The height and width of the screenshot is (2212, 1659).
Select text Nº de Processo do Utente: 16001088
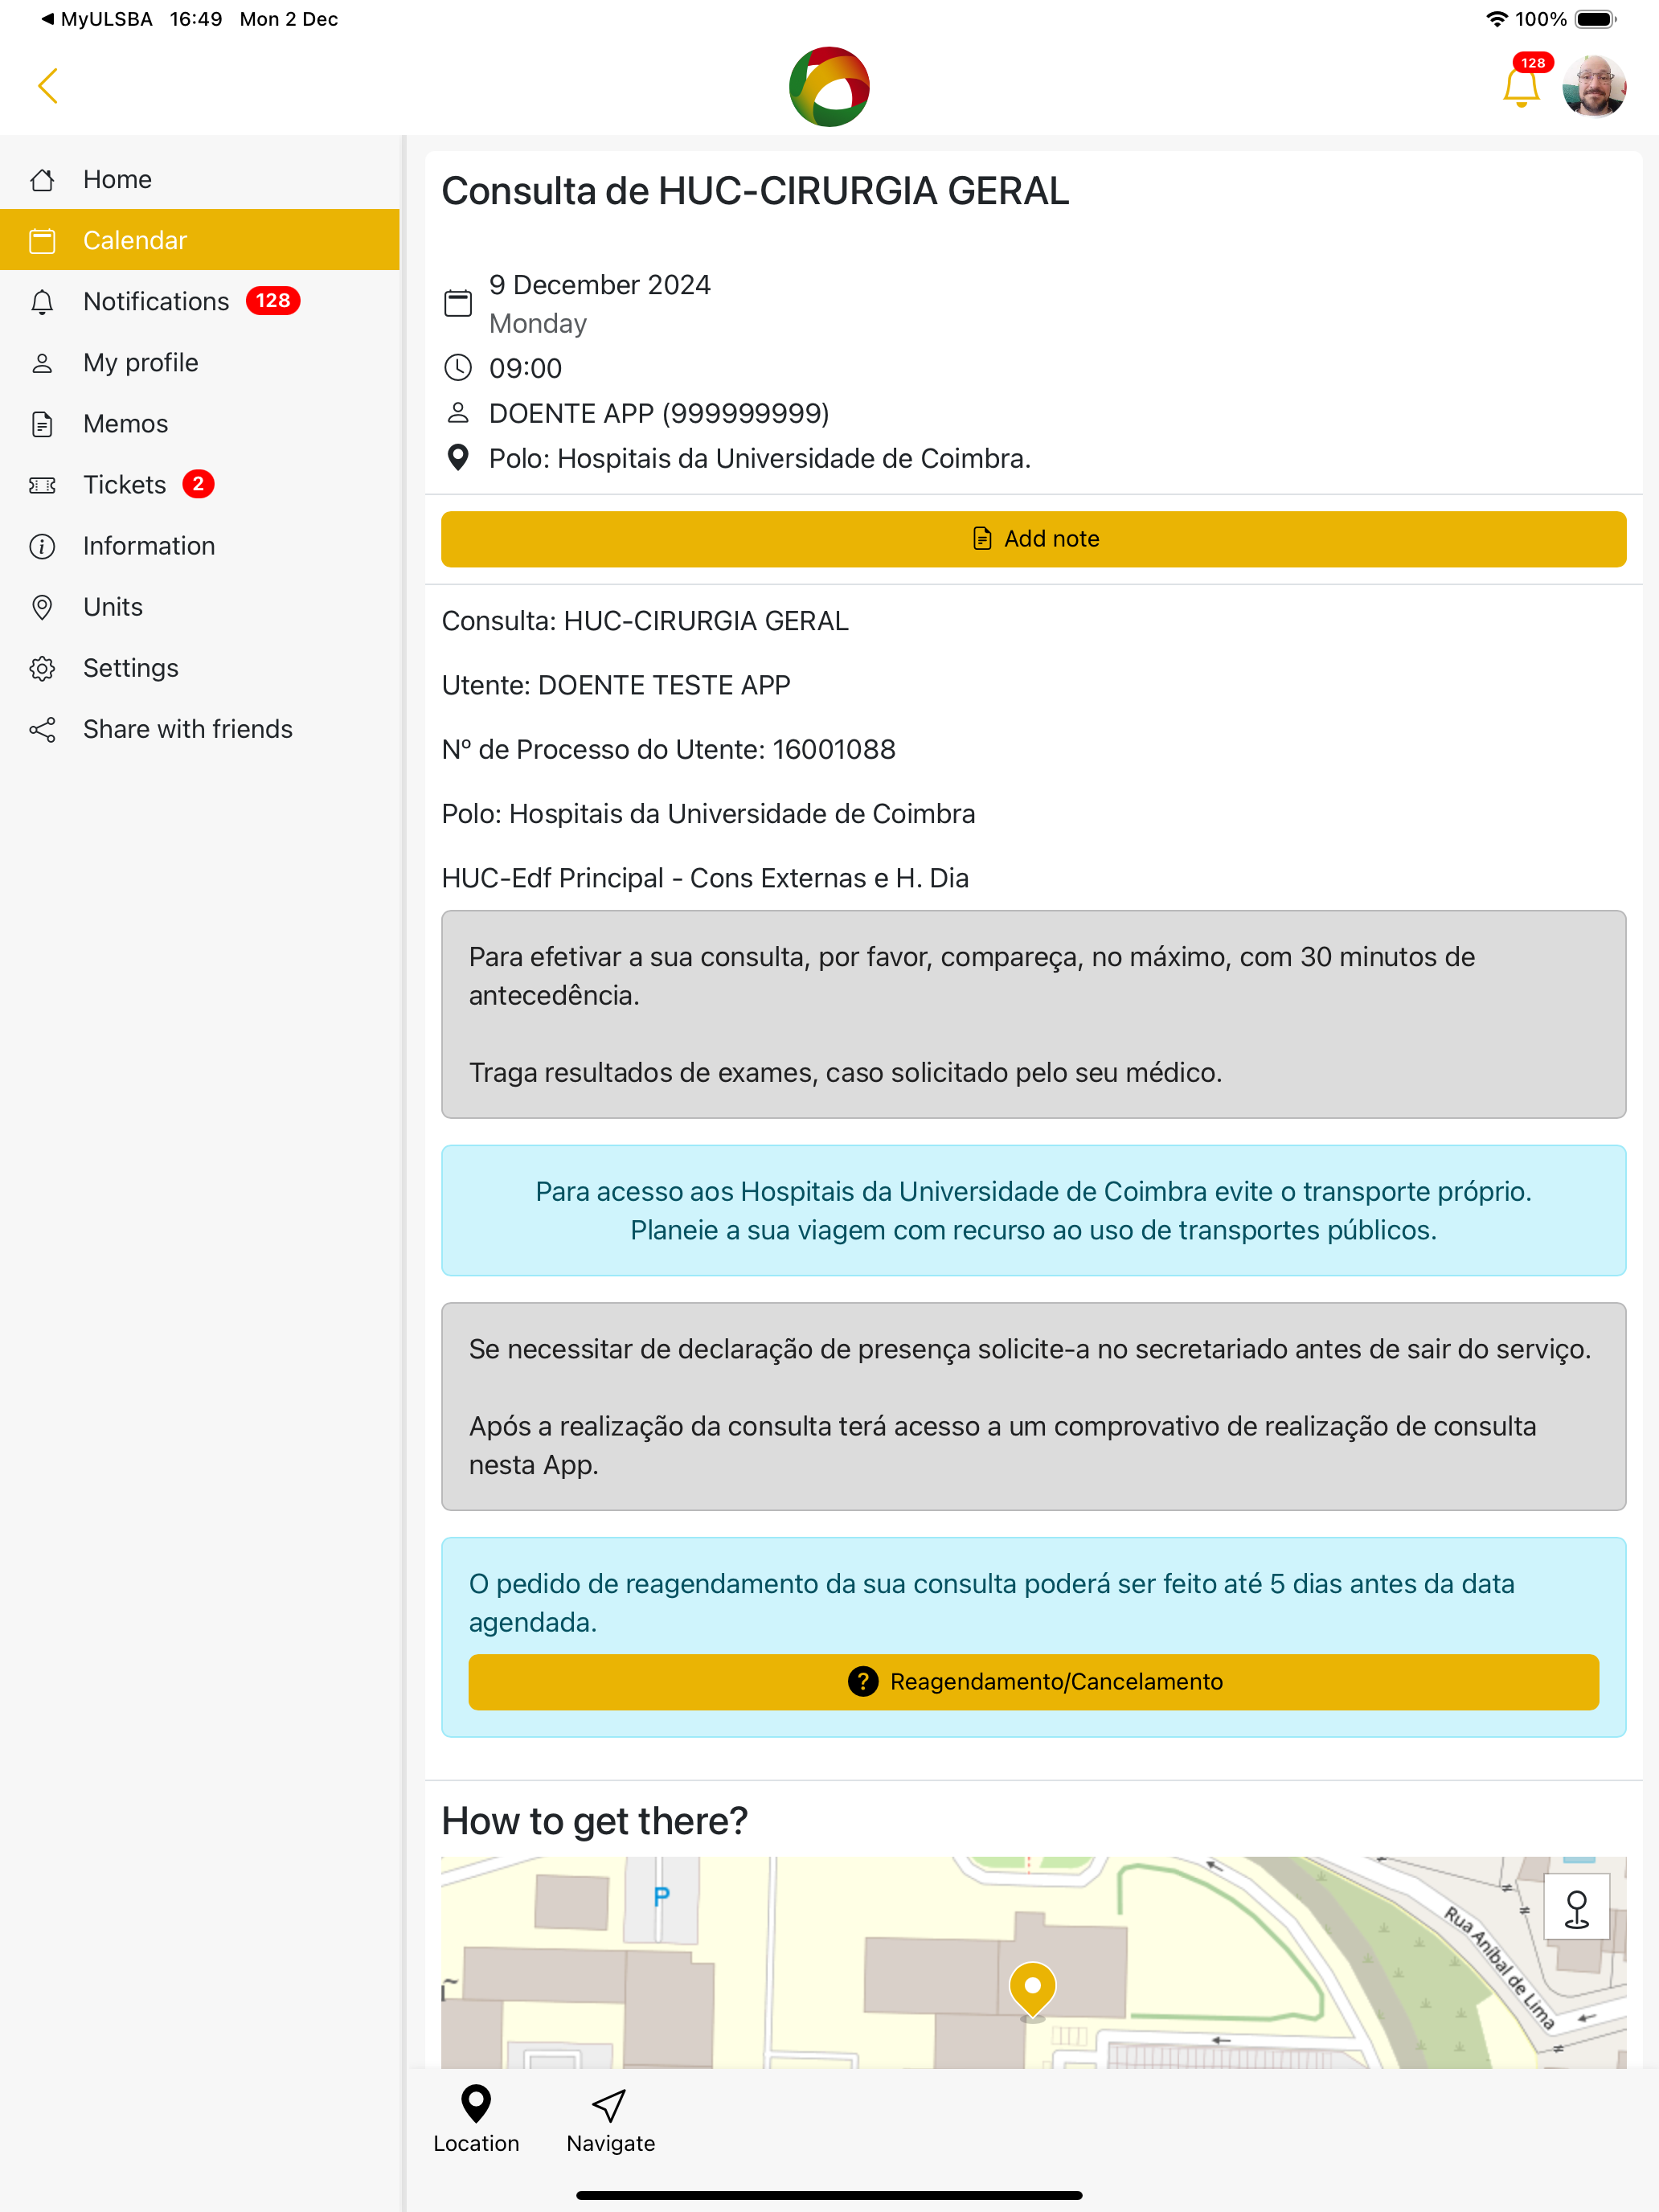(x=668, y=749)
